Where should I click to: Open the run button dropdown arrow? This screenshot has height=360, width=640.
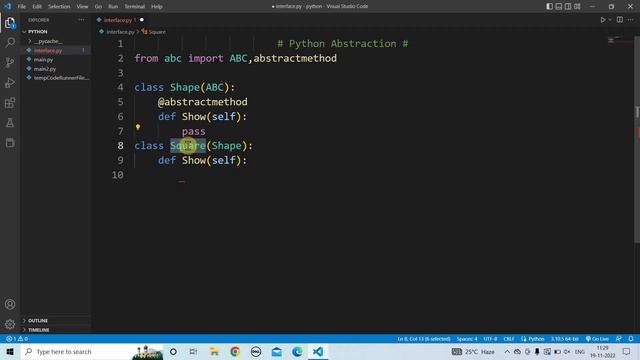point(610,20)
